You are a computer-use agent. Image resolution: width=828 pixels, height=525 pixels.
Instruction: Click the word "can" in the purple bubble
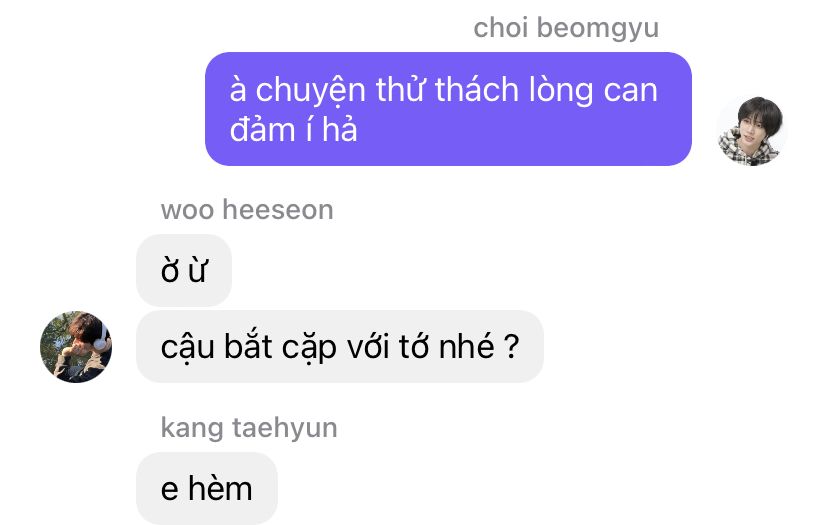tap(631, 91)
